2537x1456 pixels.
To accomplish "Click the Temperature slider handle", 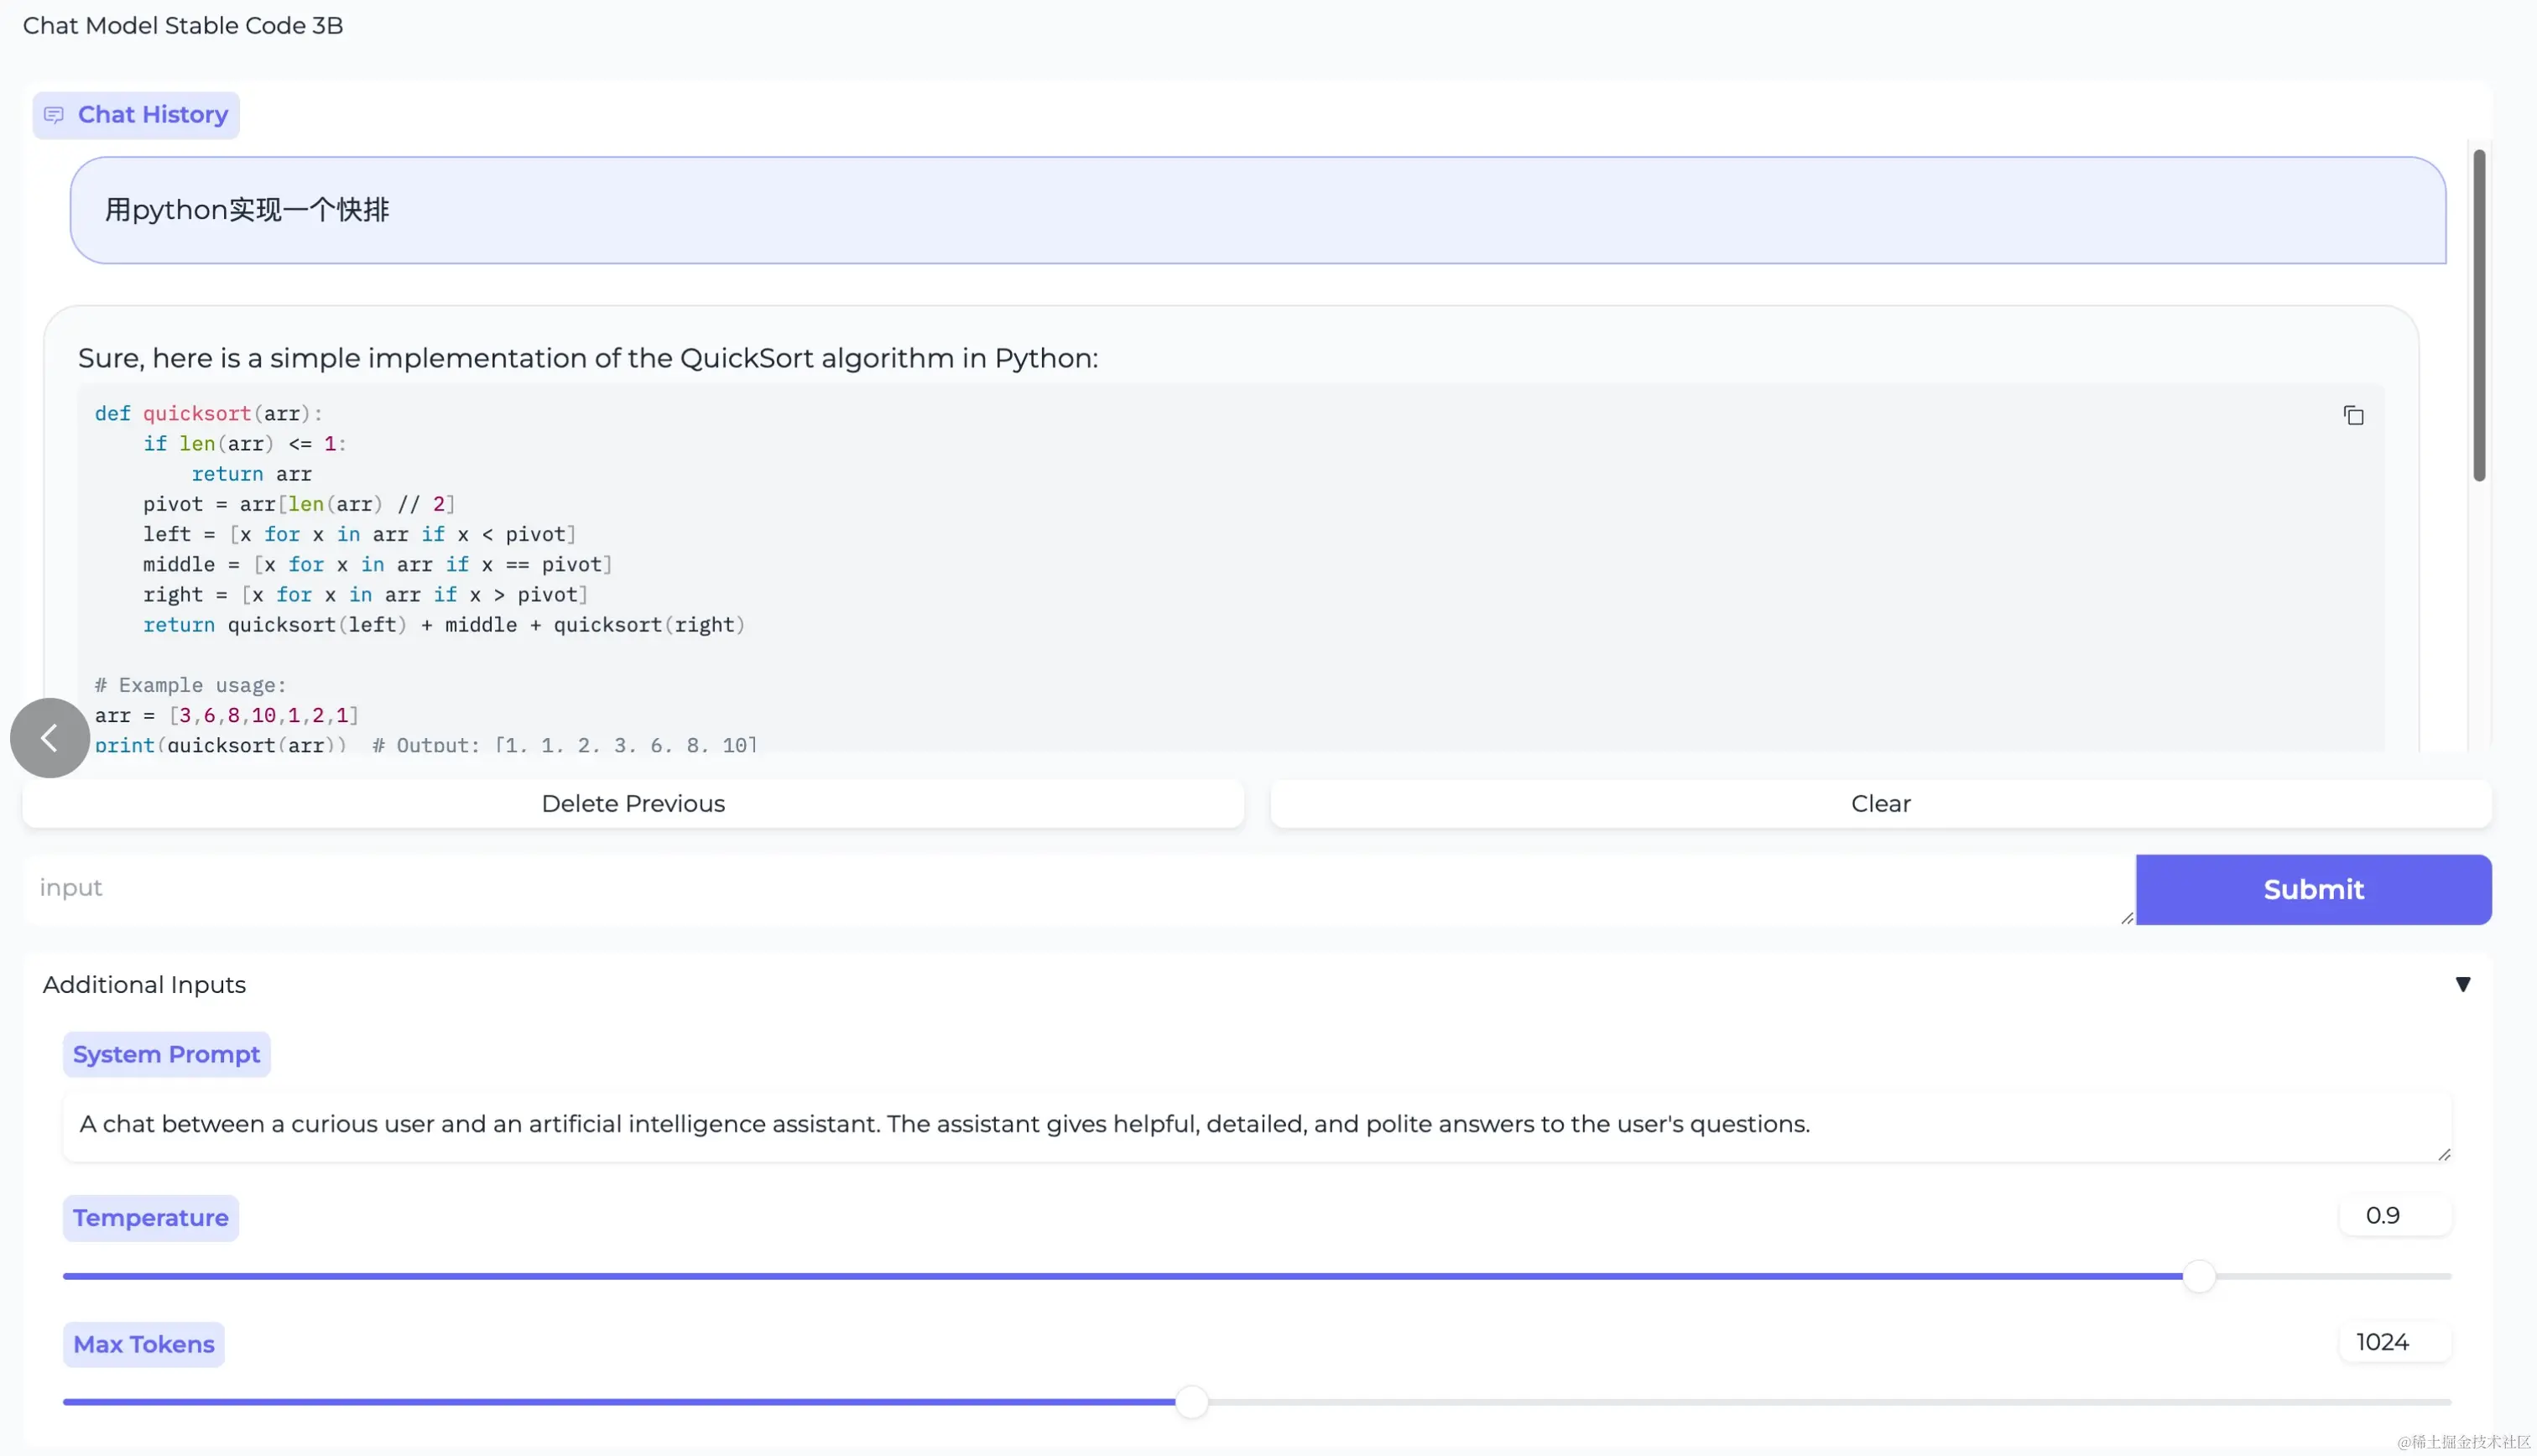I will [2198, 1276].
